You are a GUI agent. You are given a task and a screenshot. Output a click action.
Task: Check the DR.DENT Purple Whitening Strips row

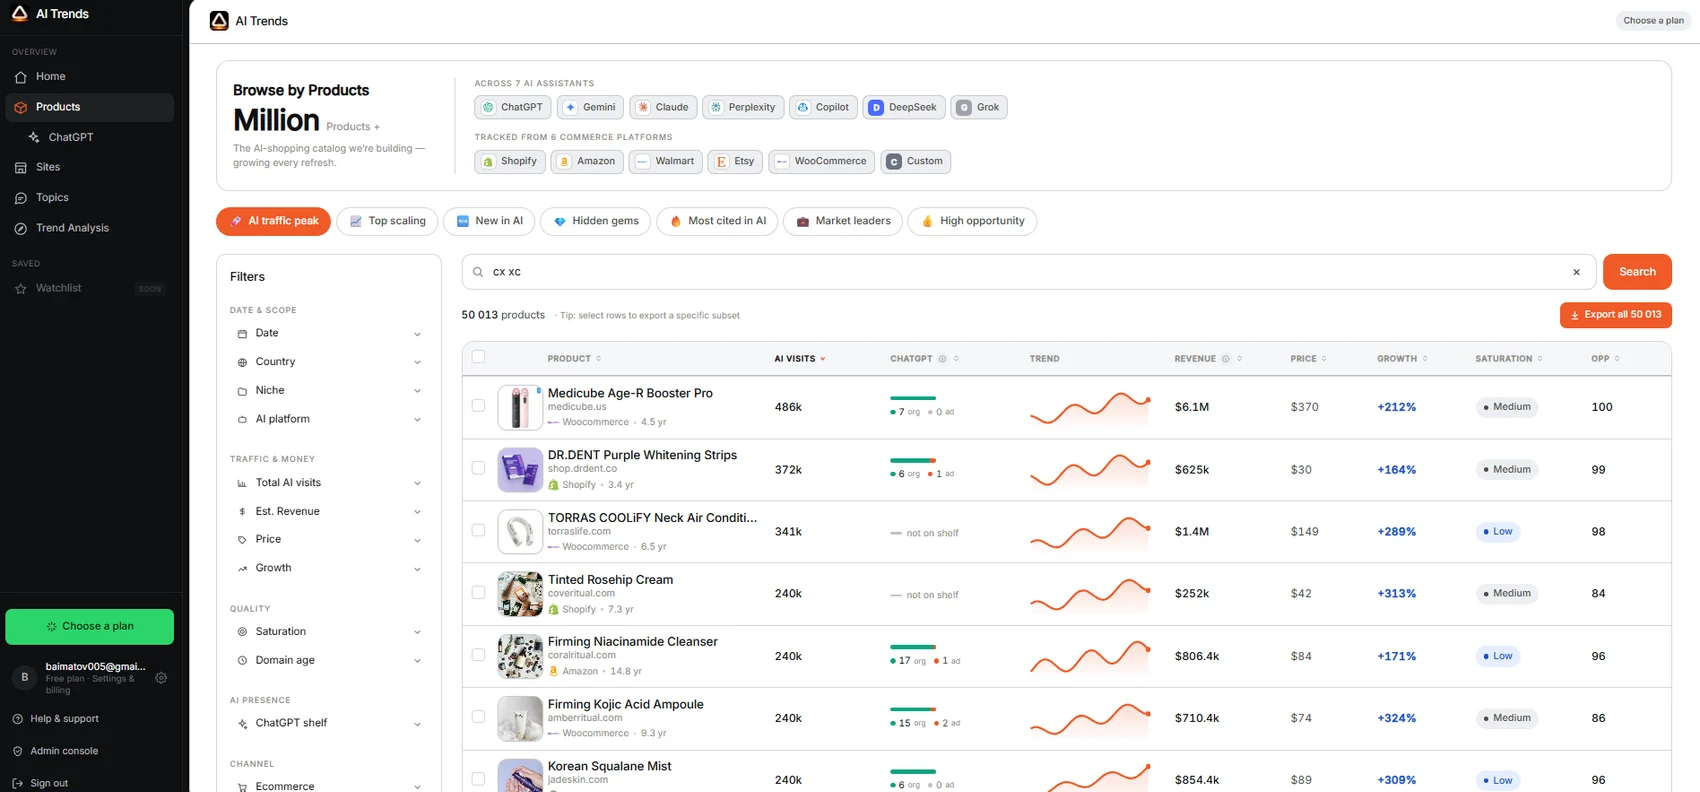coord(478,468)
